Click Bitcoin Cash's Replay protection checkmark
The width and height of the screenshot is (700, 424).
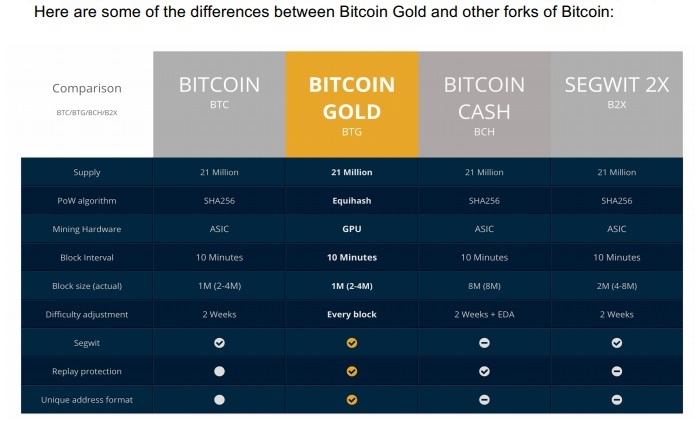[484, 371]
